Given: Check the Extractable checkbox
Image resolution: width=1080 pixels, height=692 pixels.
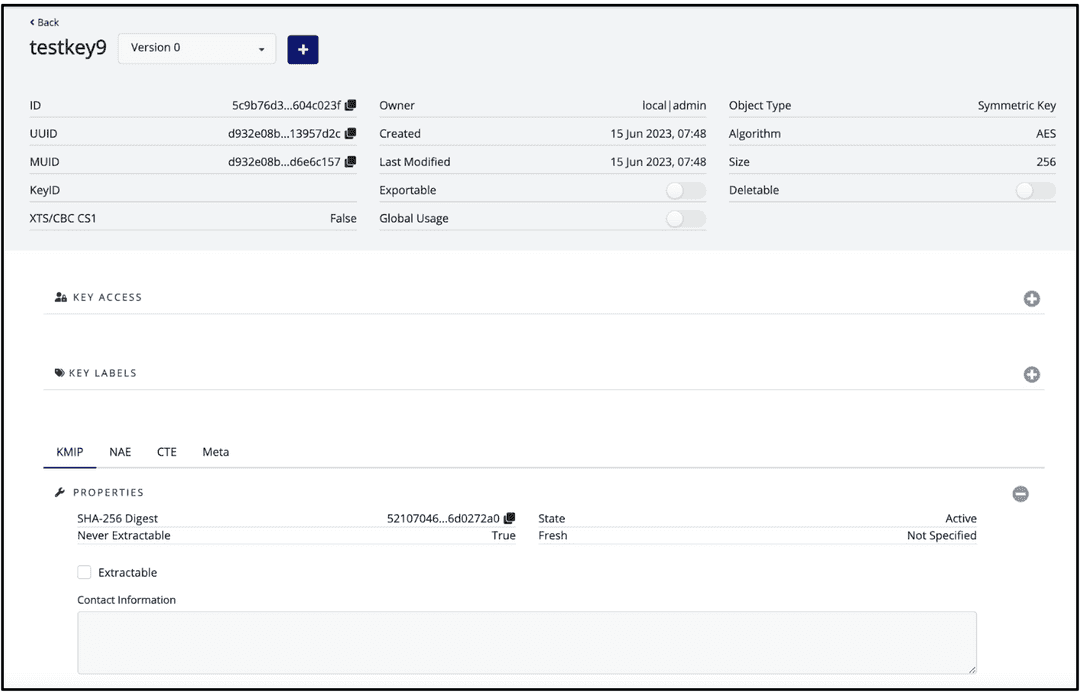Looking at the screenshot, I should coord(84,572).
